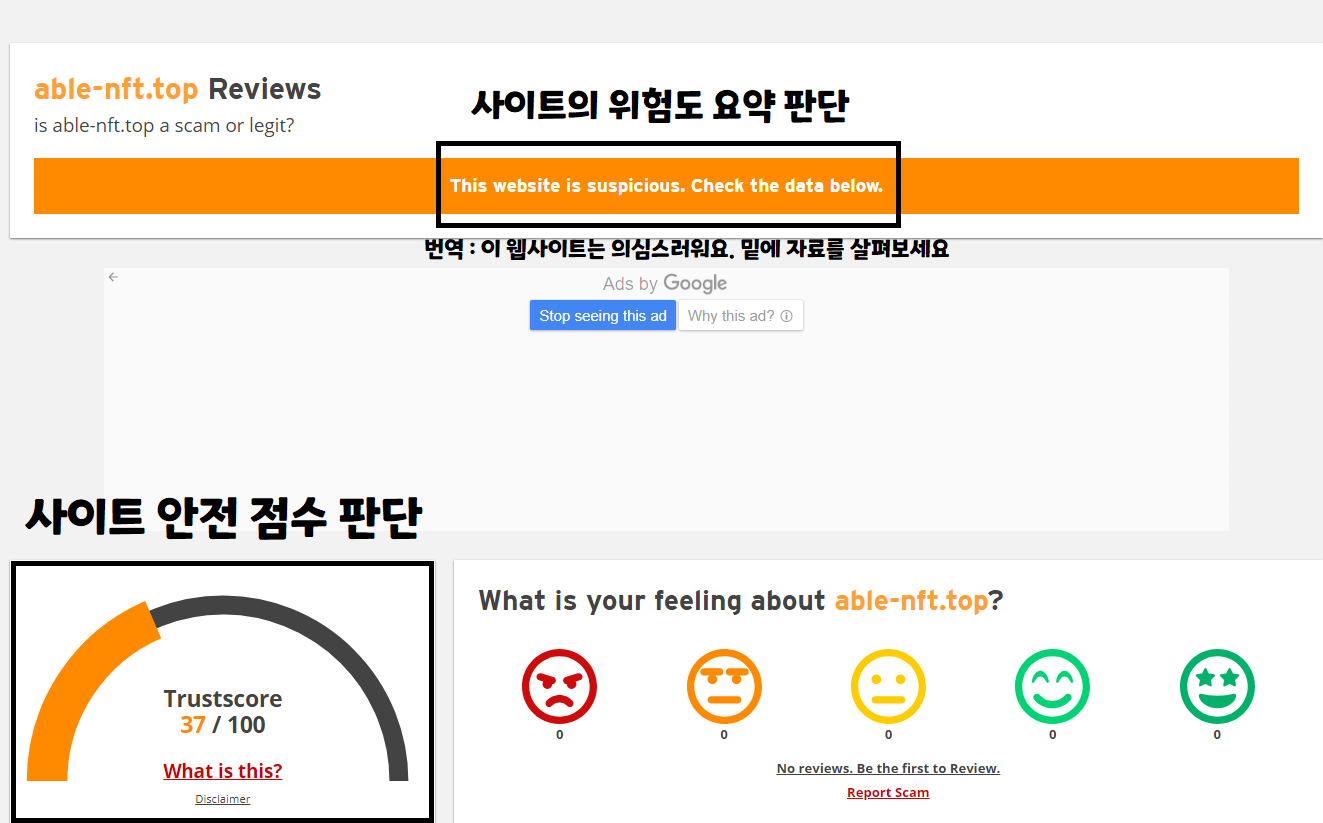Select the smiling green face rating
The width and height of the screenshot is (1323, 823).
tap(1052, 686)
